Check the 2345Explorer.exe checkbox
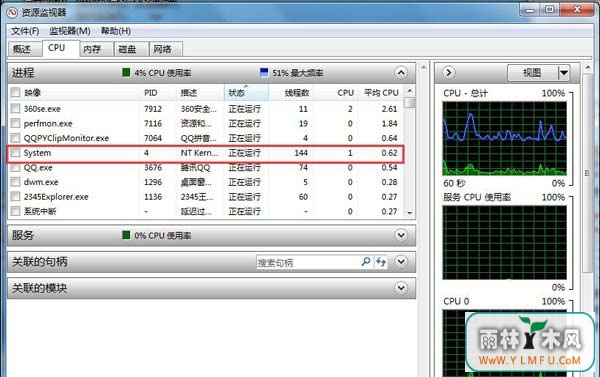Image resolution: width=600 pixels, height=377 pixels. click(15, 196)
